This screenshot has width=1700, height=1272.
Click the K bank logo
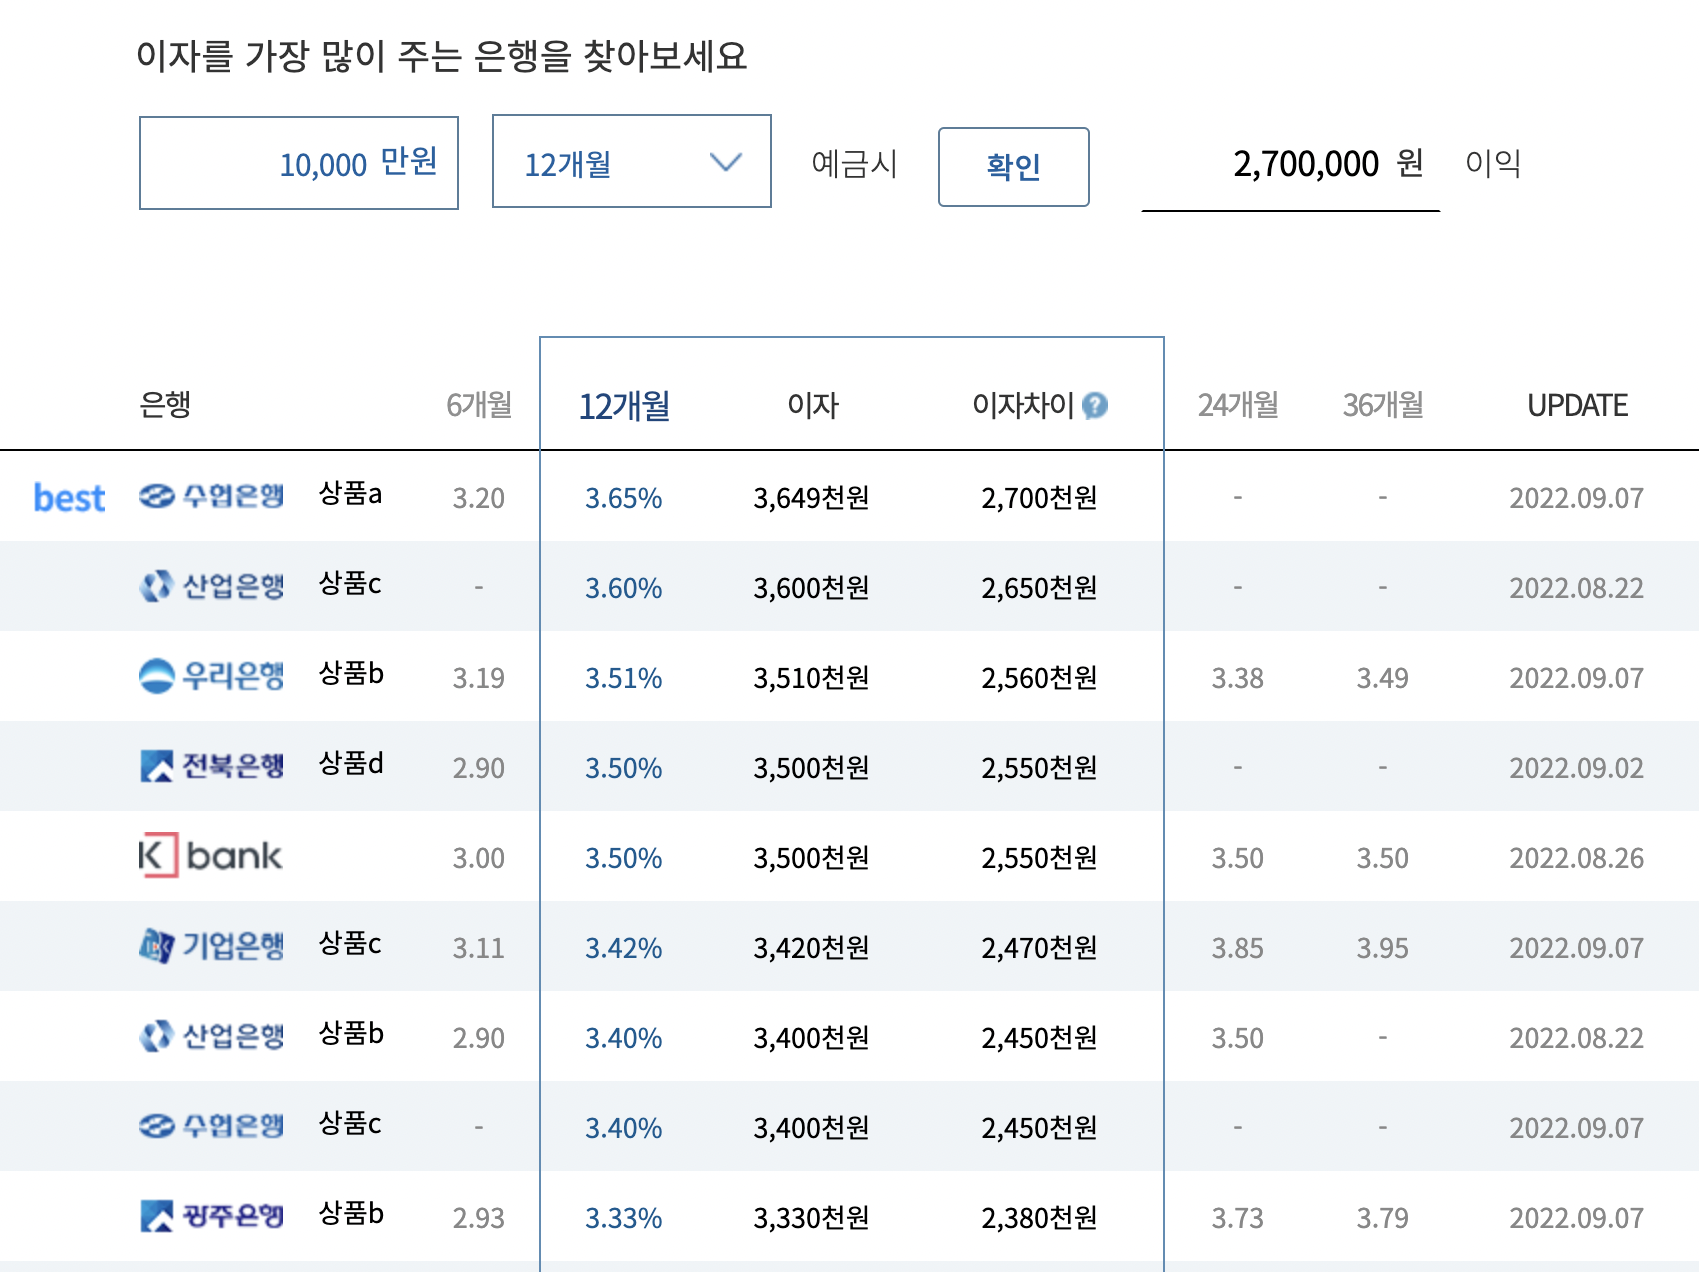click(x=211, y=856)
